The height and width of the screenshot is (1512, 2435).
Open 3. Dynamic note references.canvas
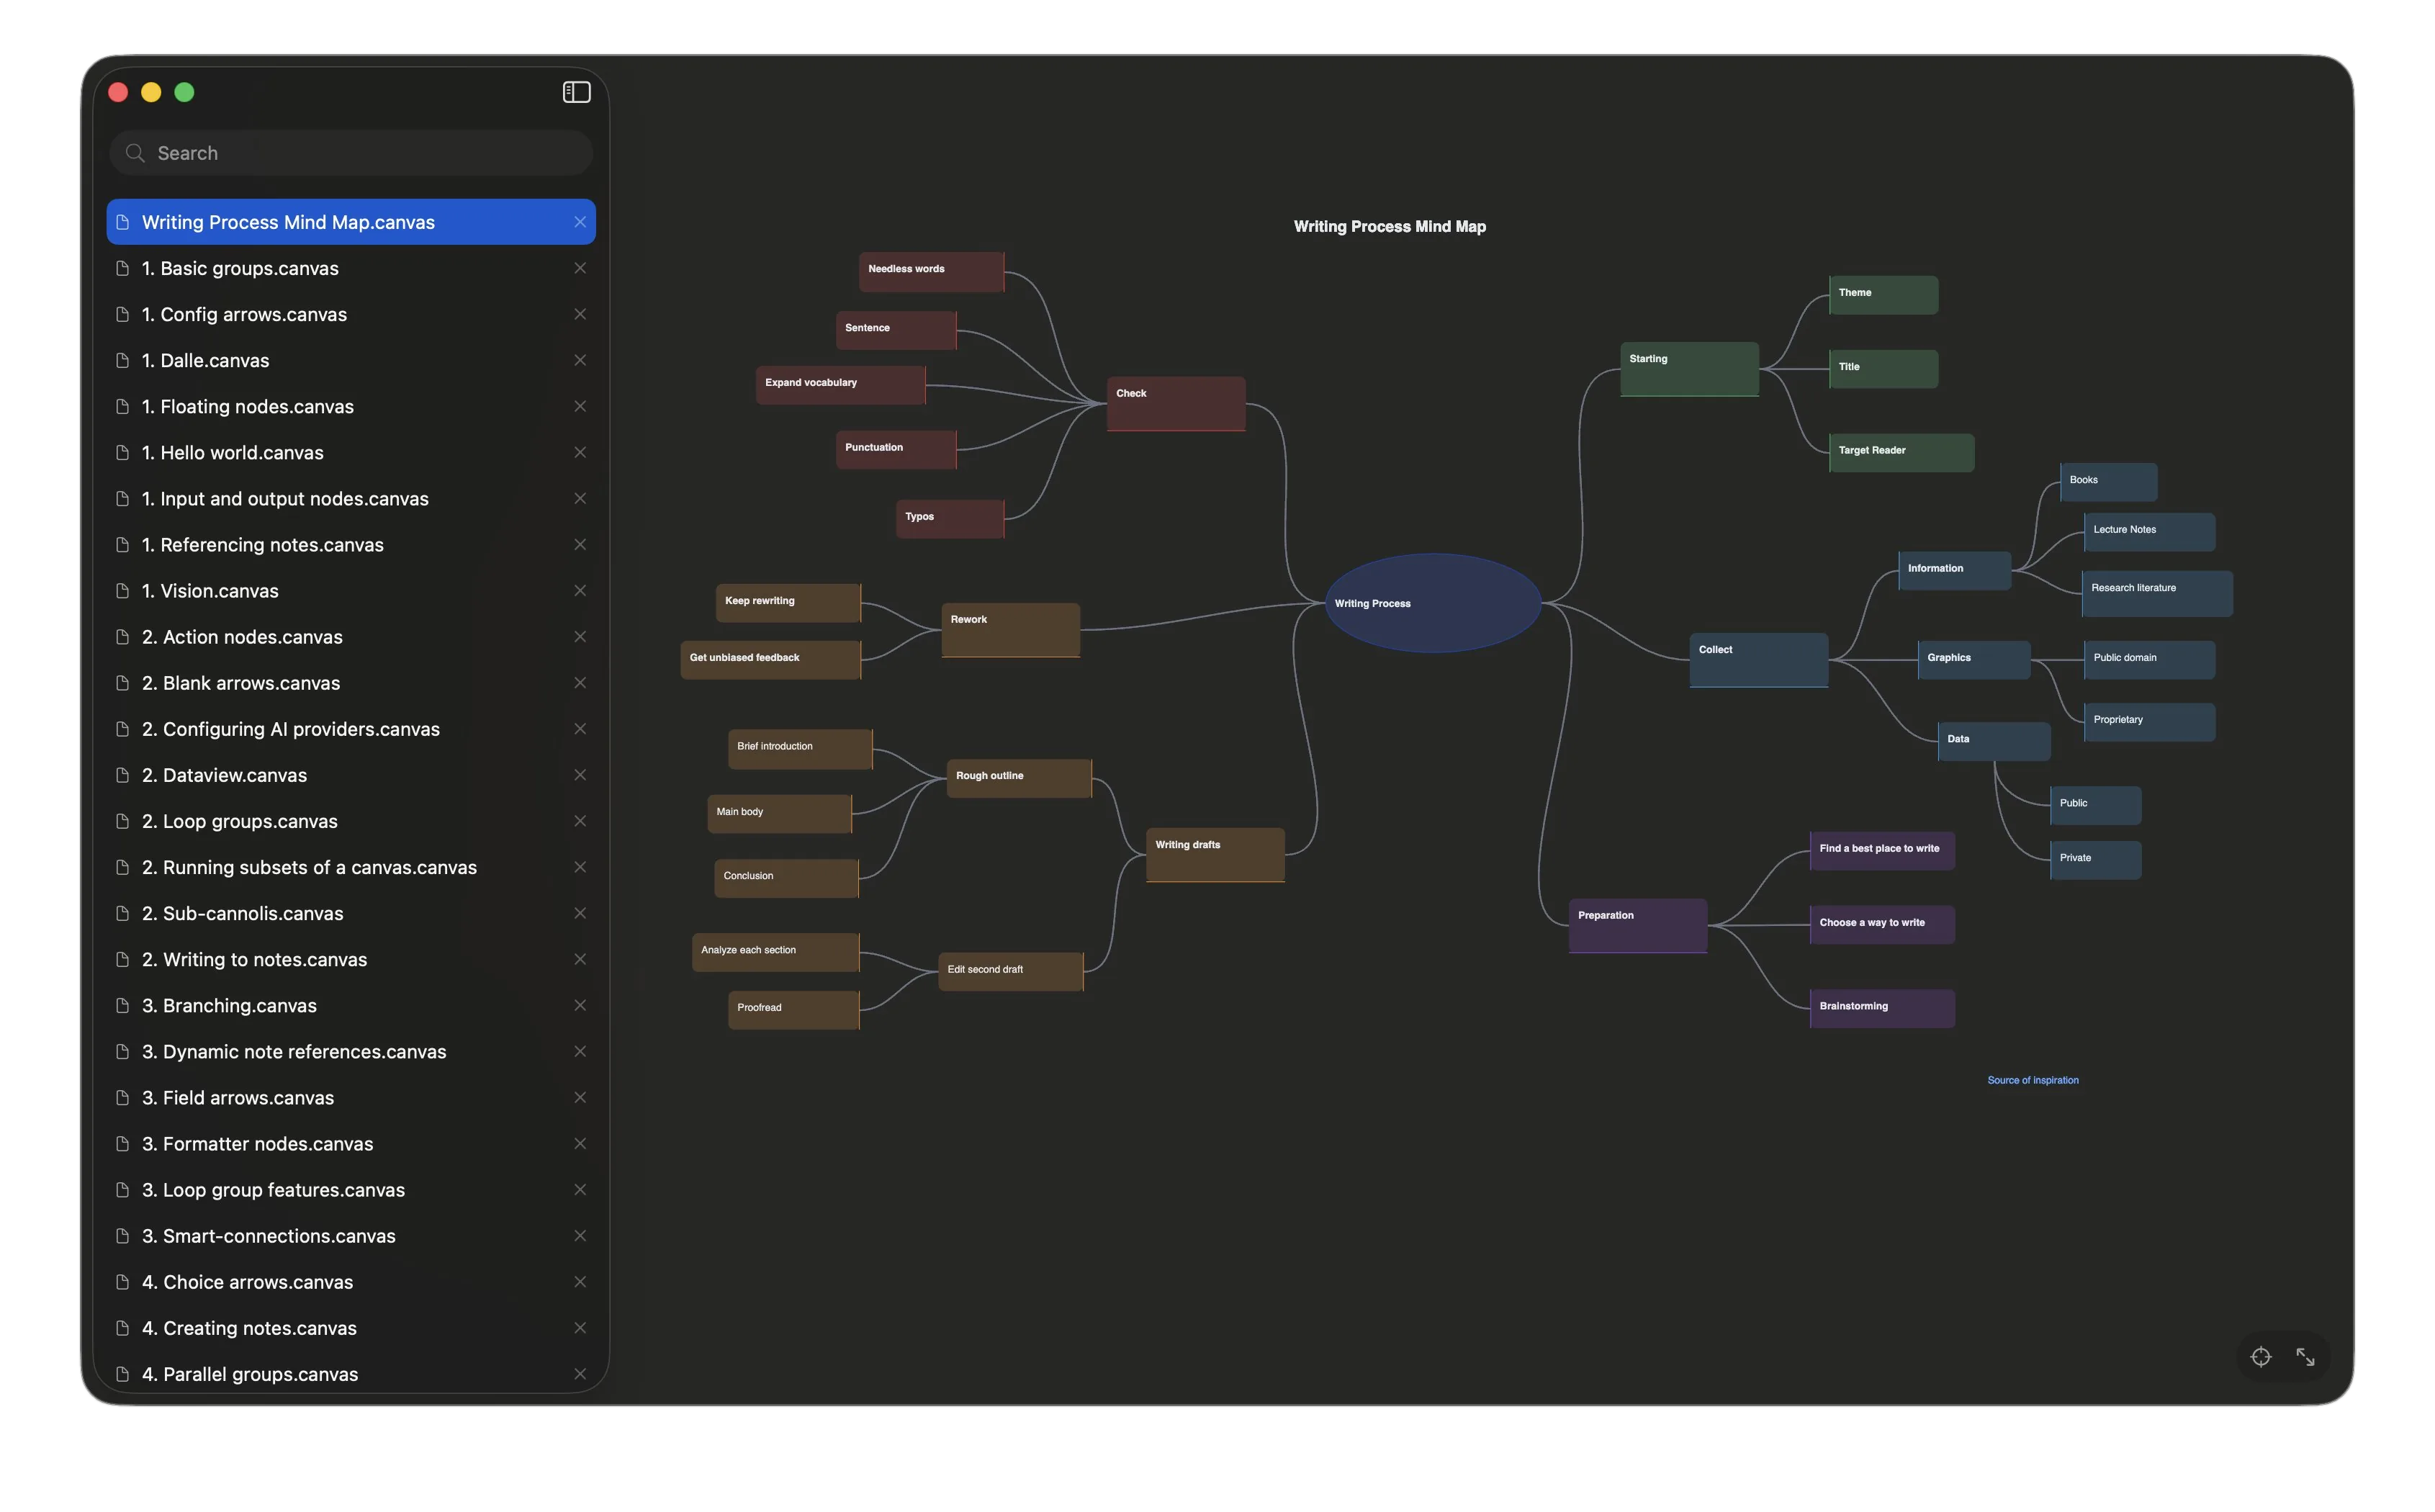click(351, 1052)
